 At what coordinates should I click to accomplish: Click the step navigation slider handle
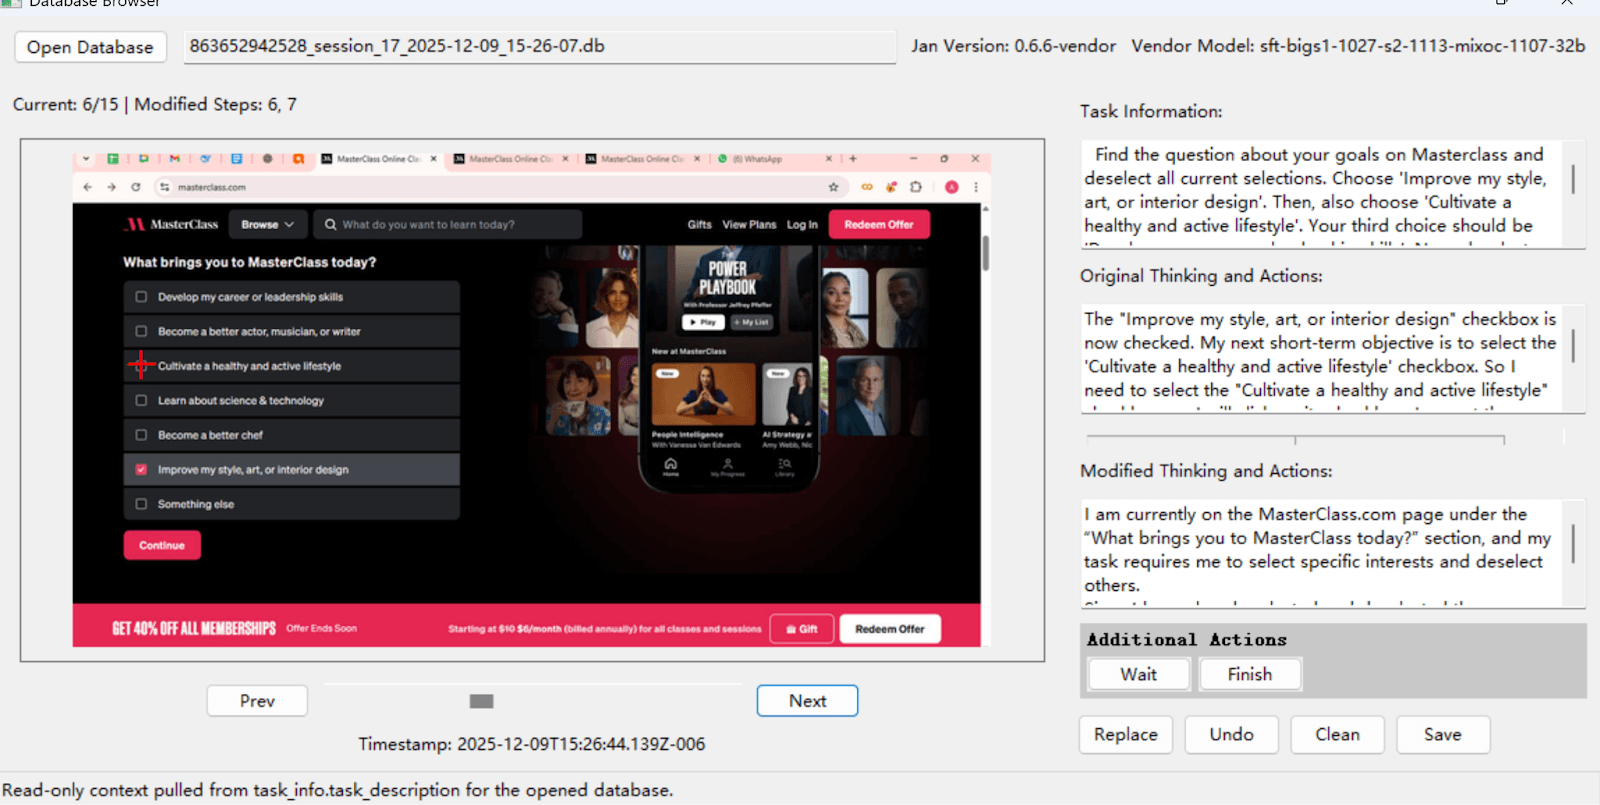point(482,701)
